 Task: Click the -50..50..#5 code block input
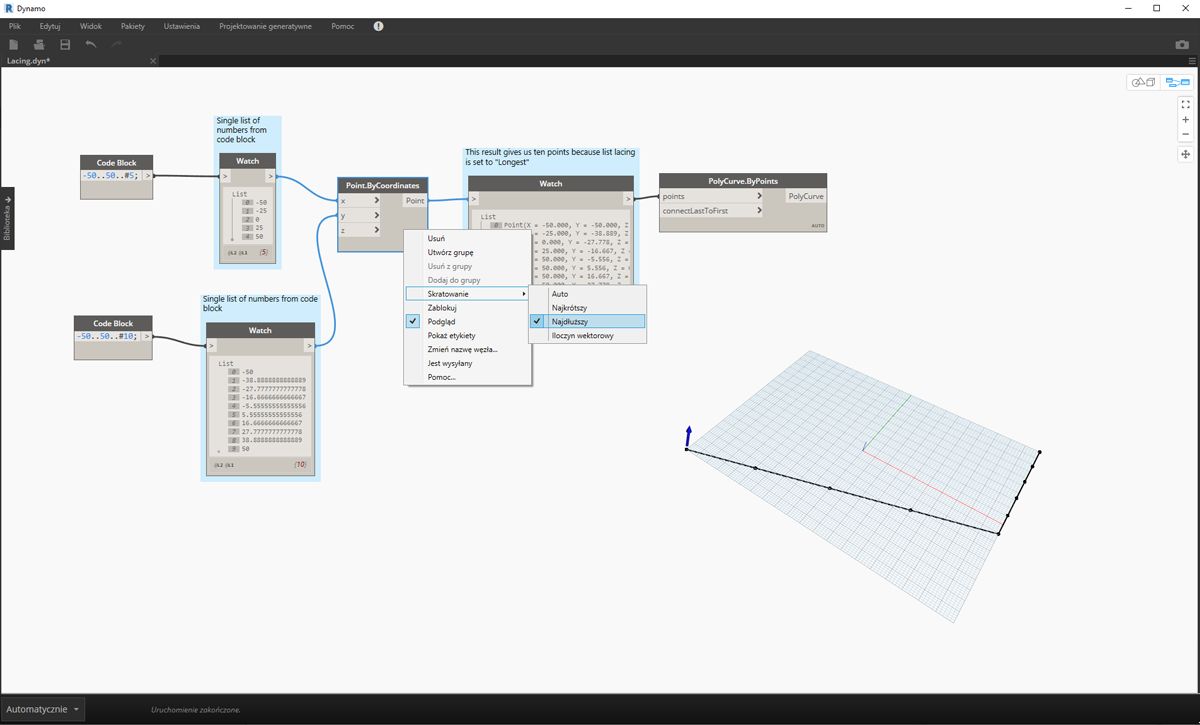[111, 175]
